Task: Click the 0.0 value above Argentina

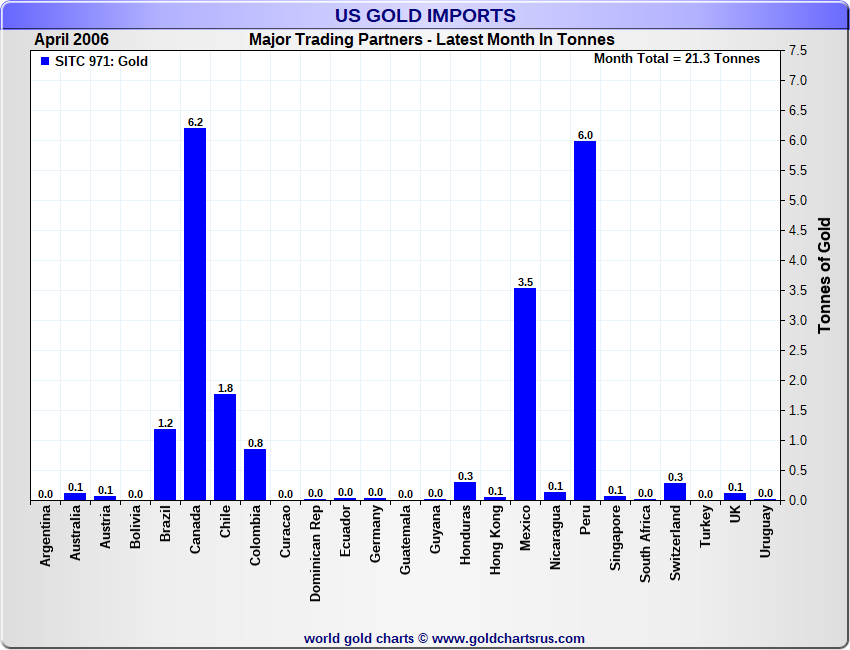Action: 45,494
